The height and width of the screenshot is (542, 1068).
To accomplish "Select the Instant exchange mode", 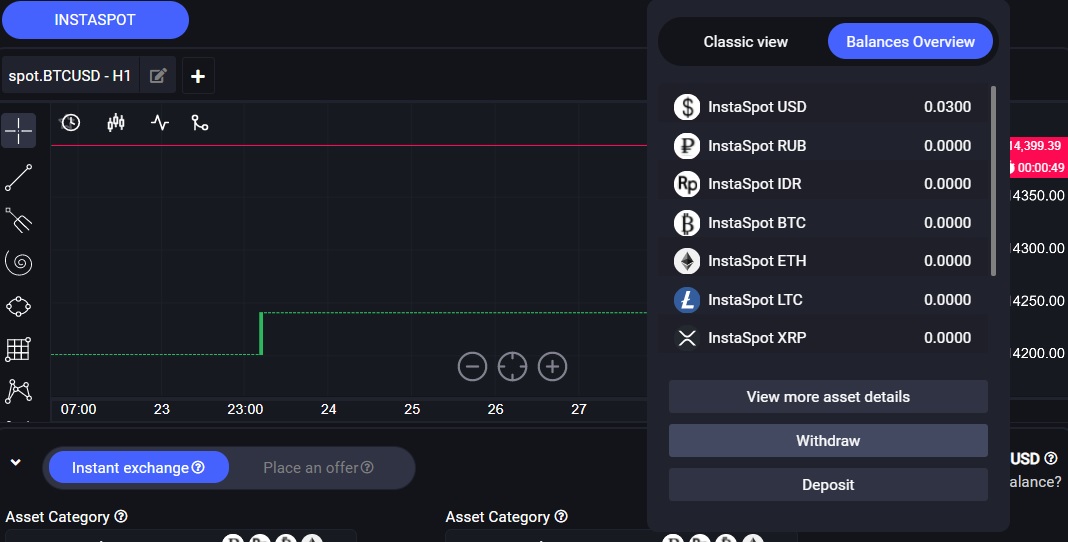I will tap(138, 467).
